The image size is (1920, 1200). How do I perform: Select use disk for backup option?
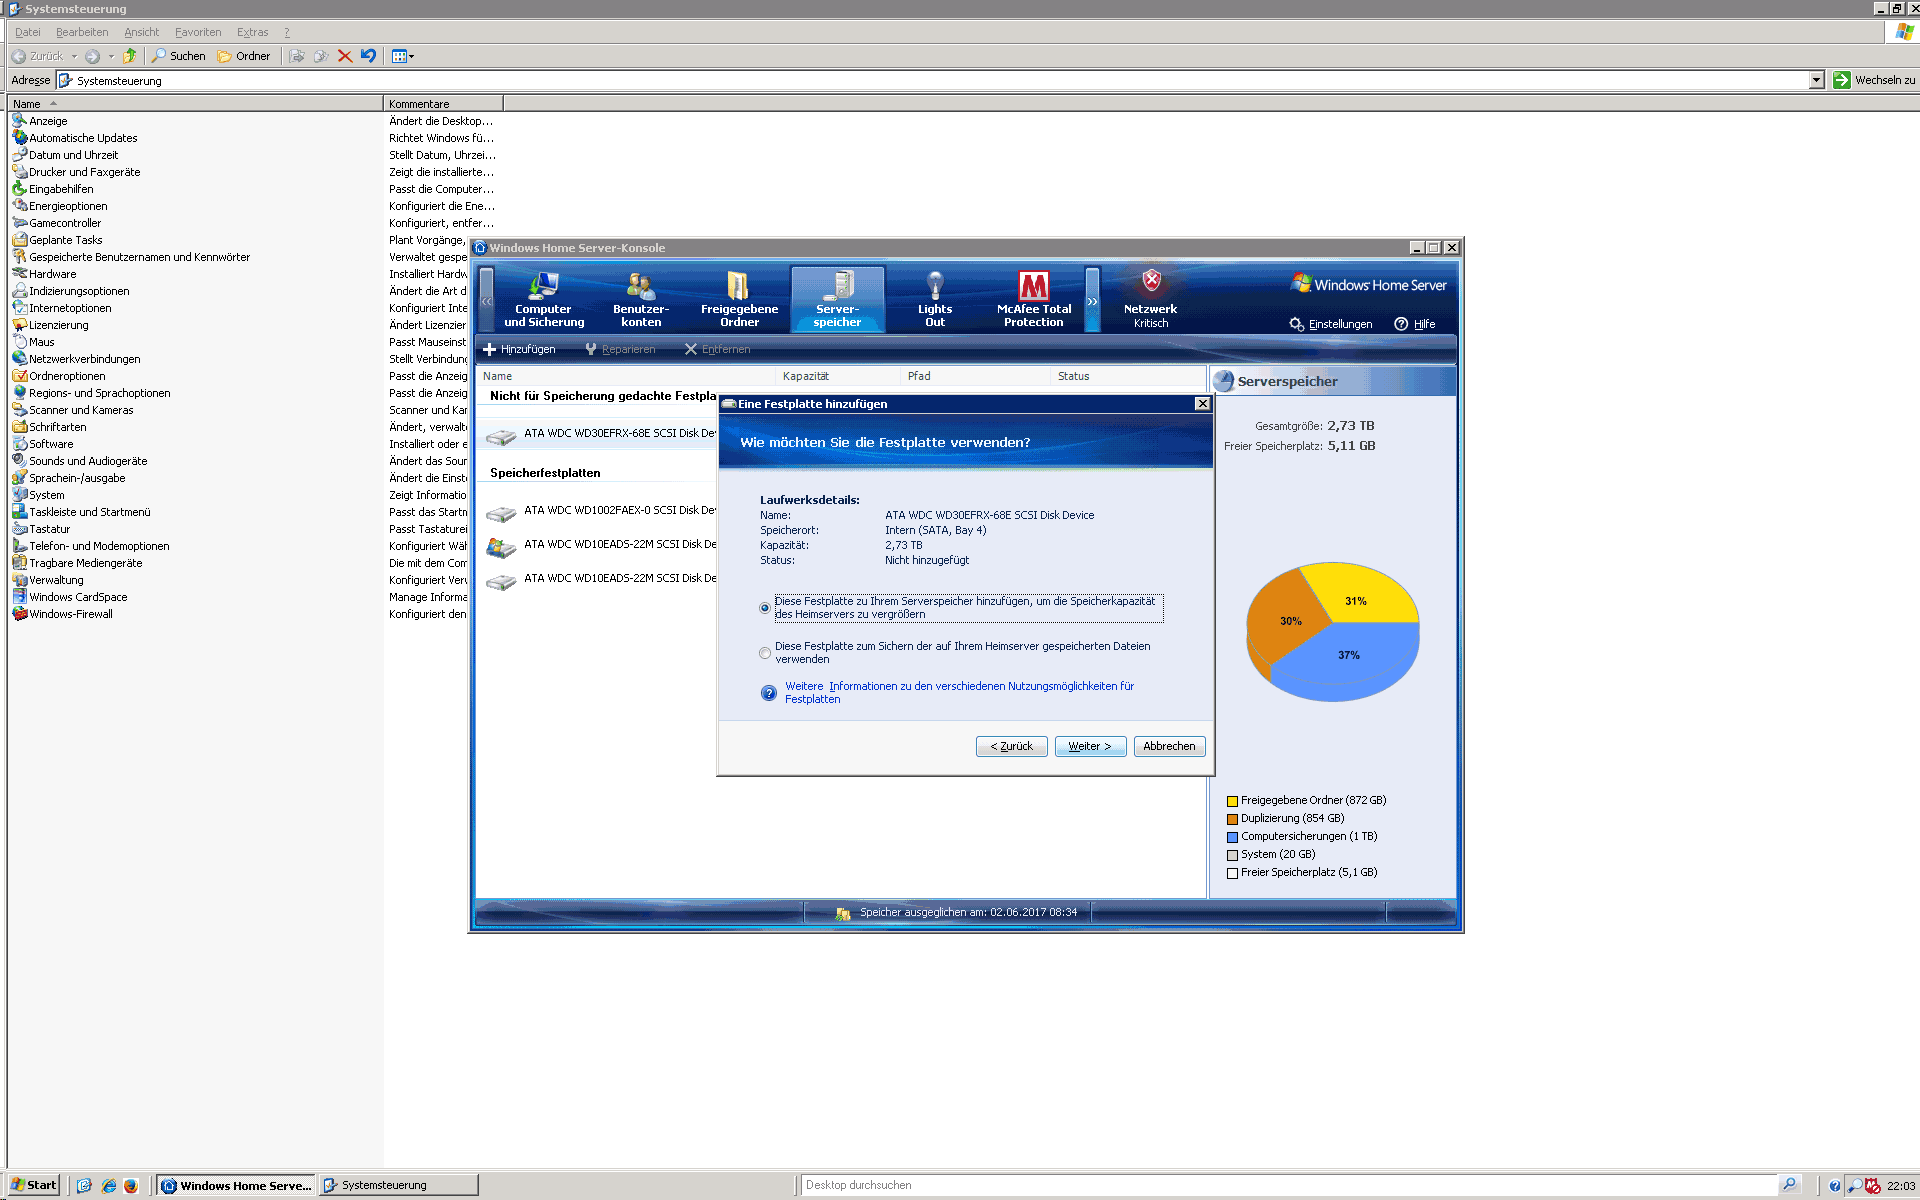click(765, 653)
